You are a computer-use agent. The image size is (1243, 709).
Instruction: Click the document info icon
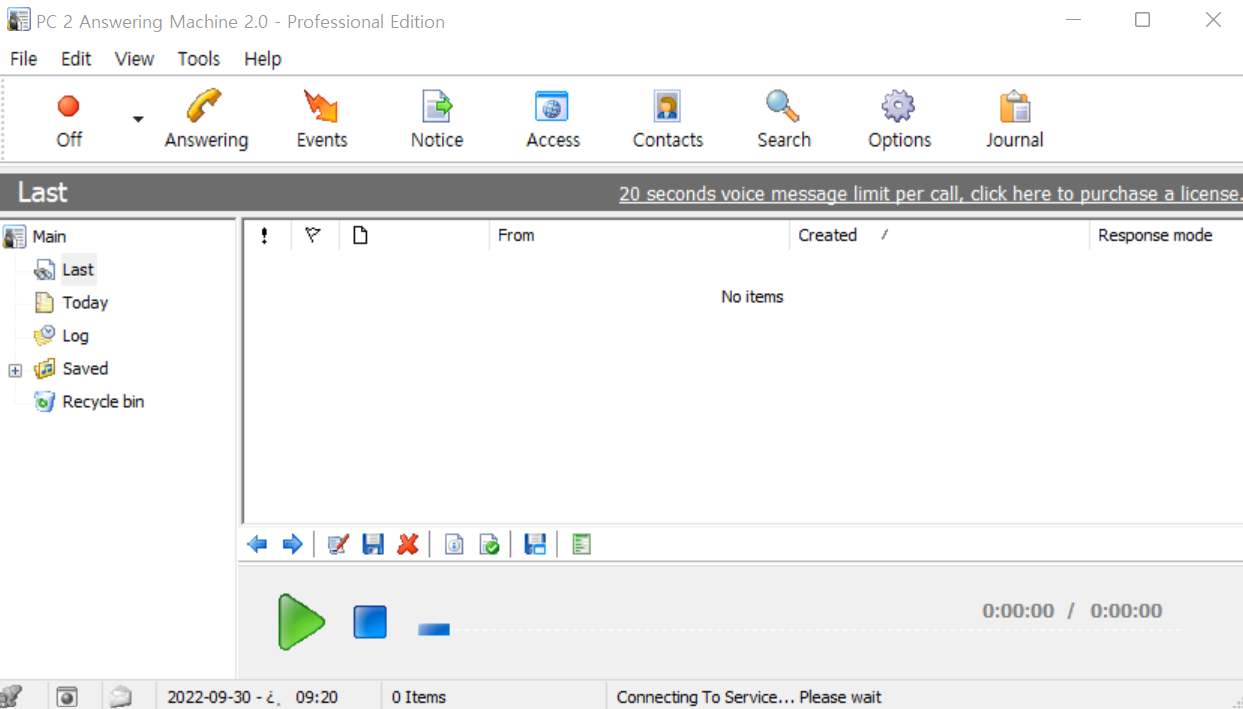point(454,544)
